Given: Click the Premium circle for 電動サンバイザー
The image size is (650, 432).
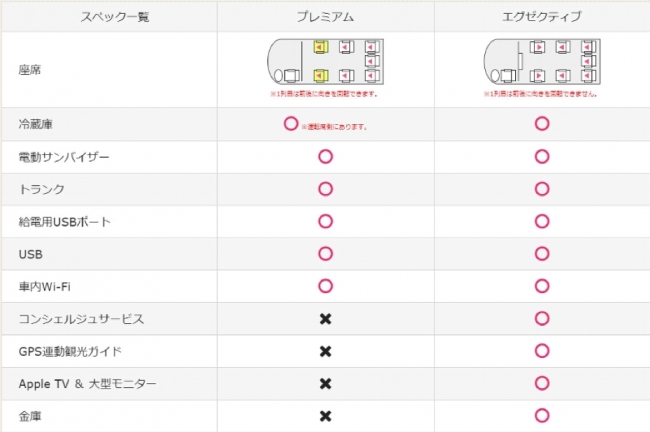Looking at the screenshot, I should click(324, 157).
